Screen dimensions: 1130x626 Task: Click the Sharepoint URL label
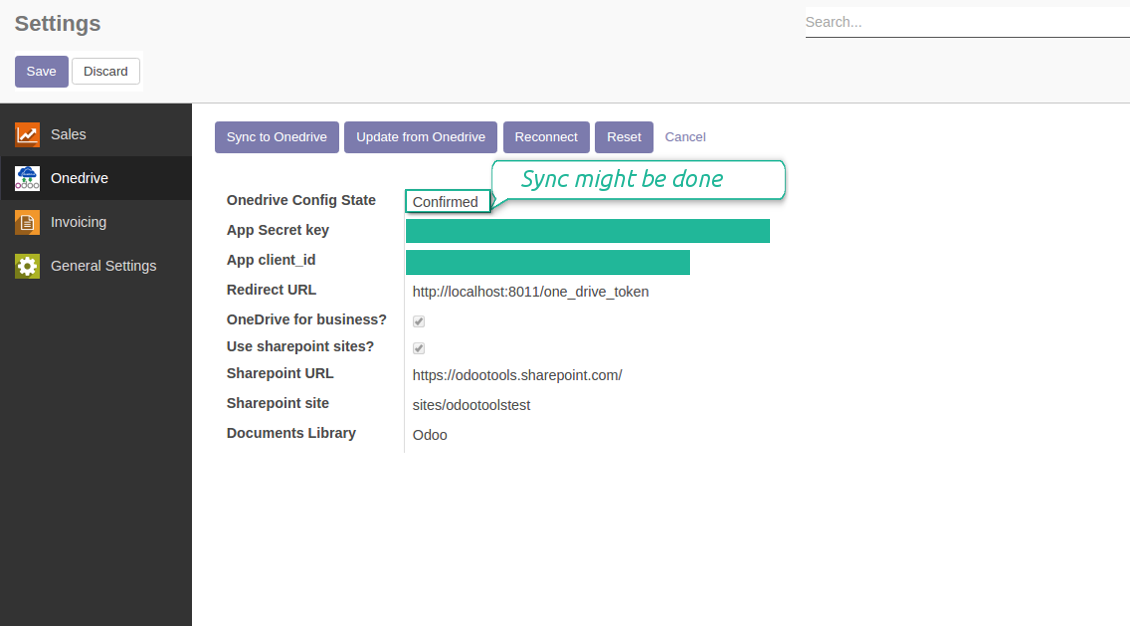click(280, 373)
